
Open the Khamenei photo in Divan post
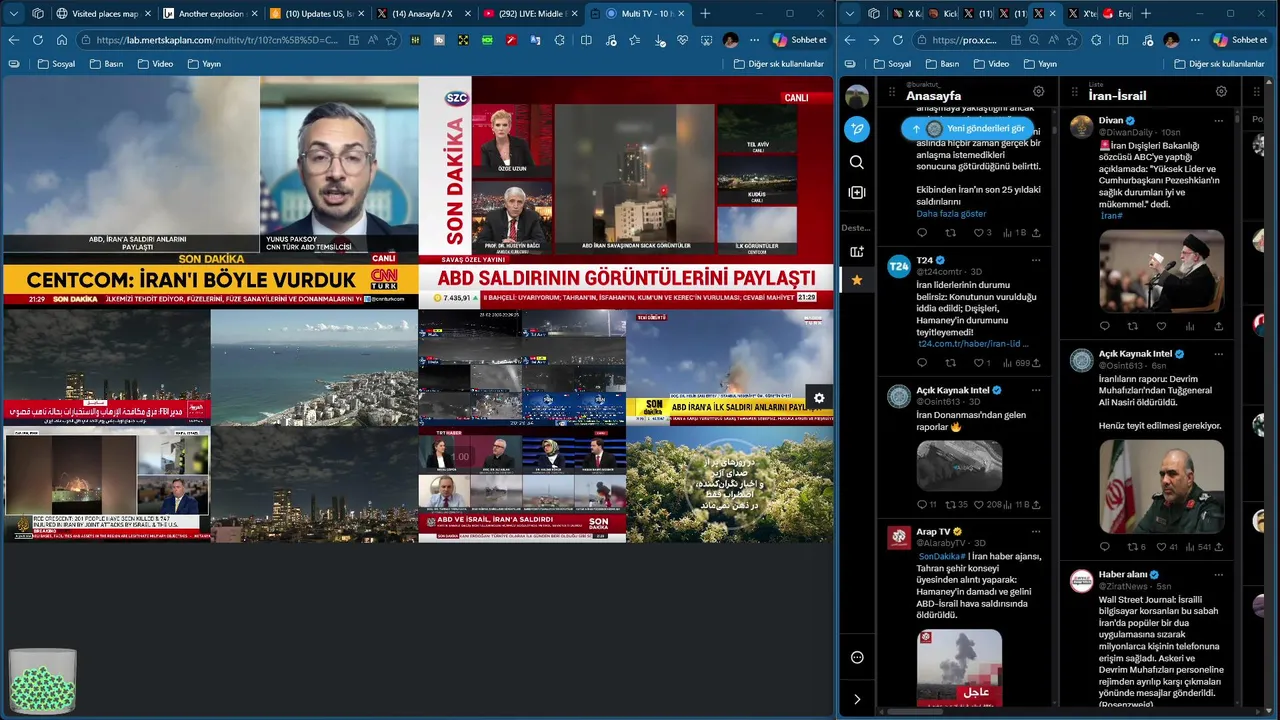click(1161, 271)
